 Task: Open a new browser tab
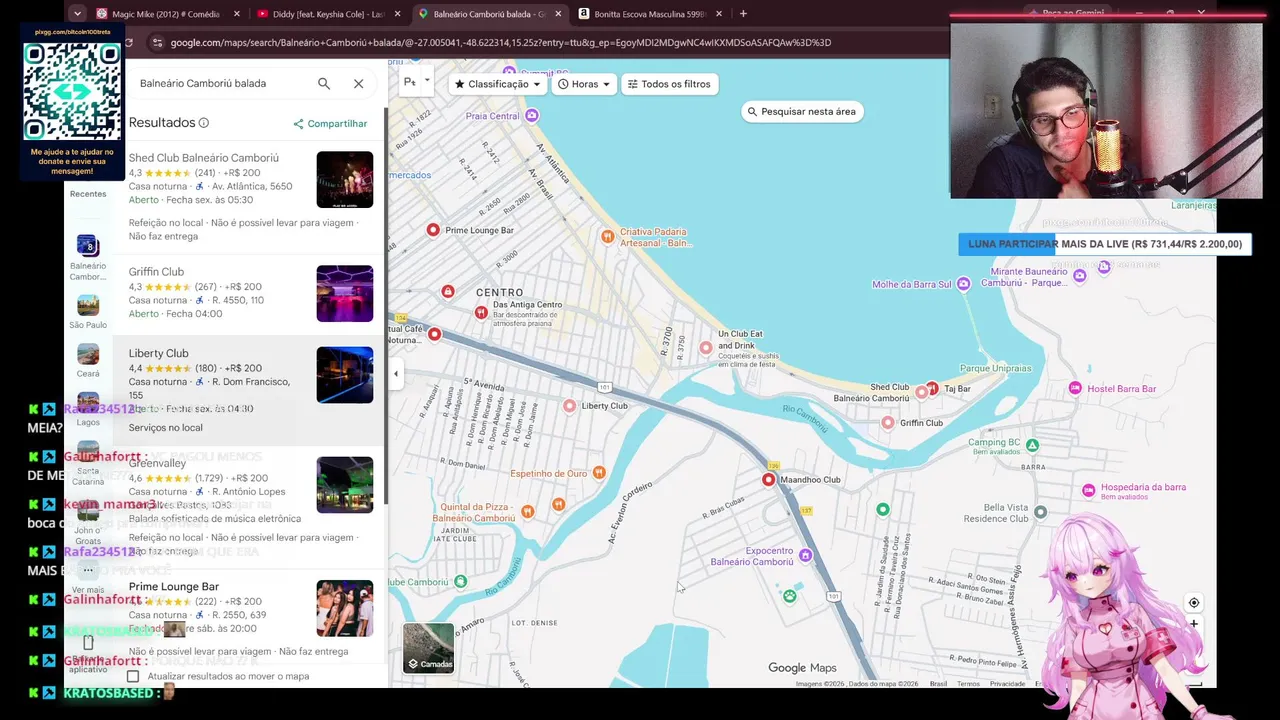pyautogui.click(x=743, y=14)
